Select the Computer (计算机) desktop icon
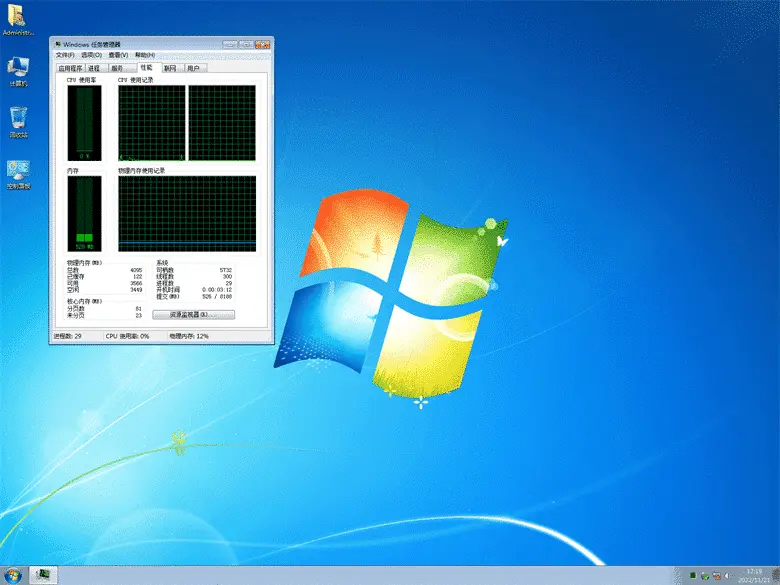Image resolution: width=780 pixels, height=585 pixels. pyautogui.click(x=18, y=70)
